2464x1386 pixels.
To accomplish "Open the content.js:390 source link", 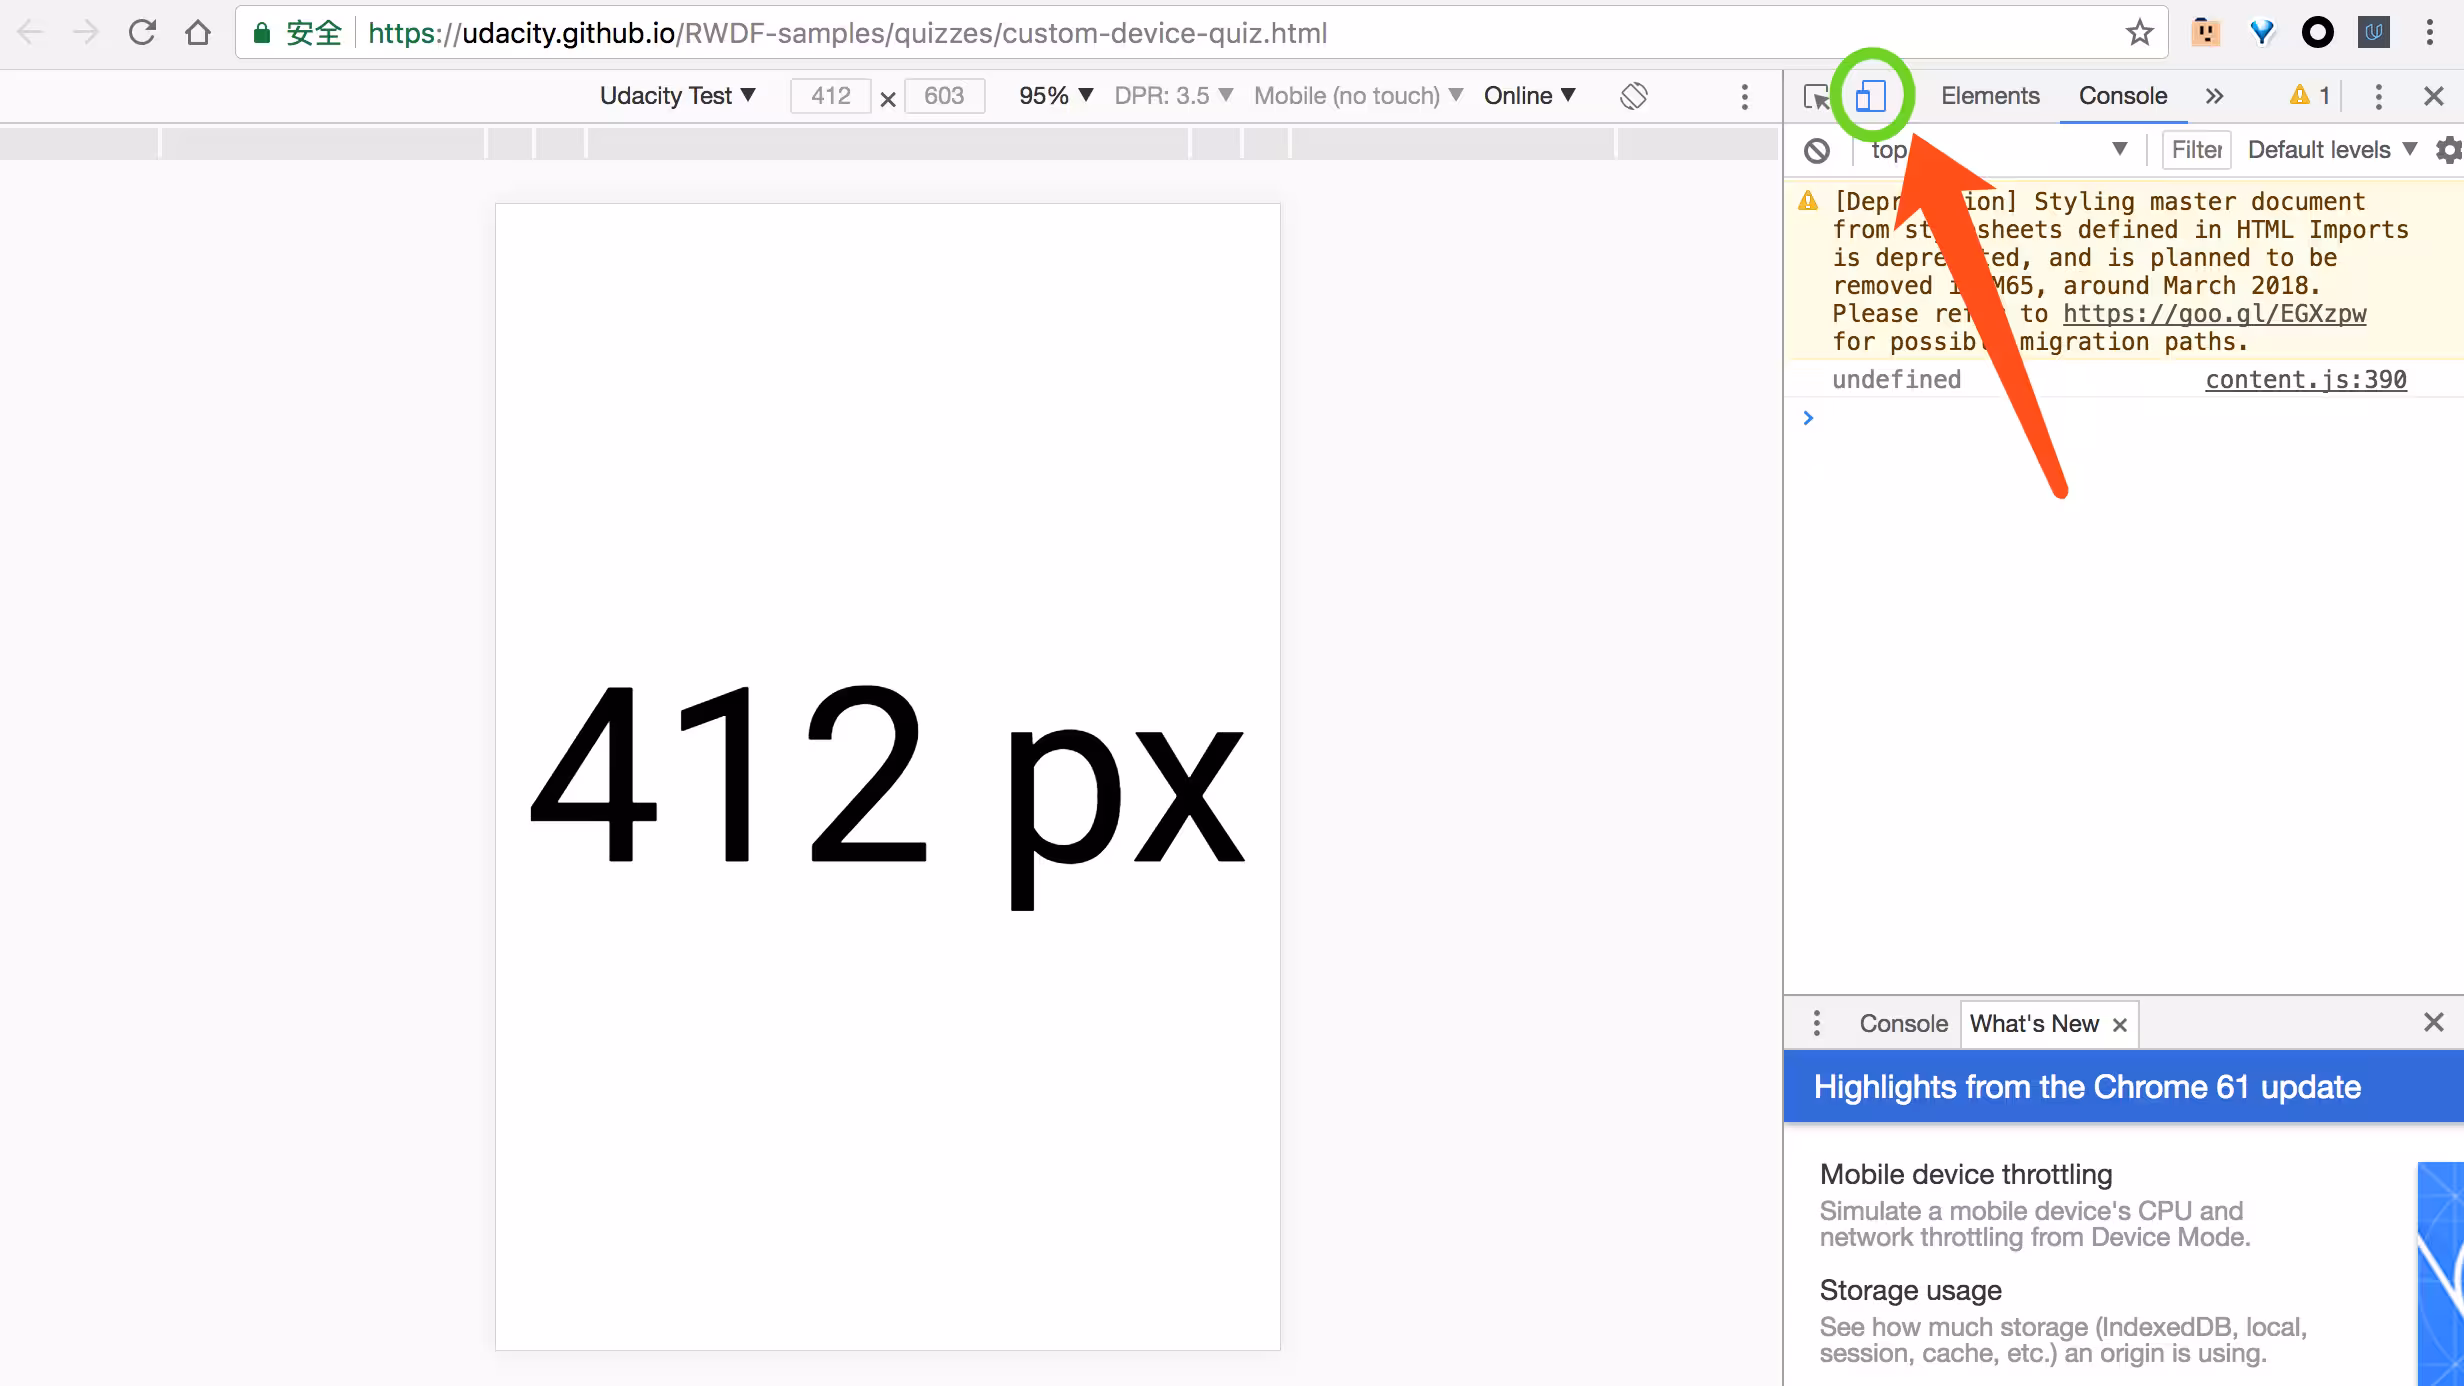I will pos(2305,380).
